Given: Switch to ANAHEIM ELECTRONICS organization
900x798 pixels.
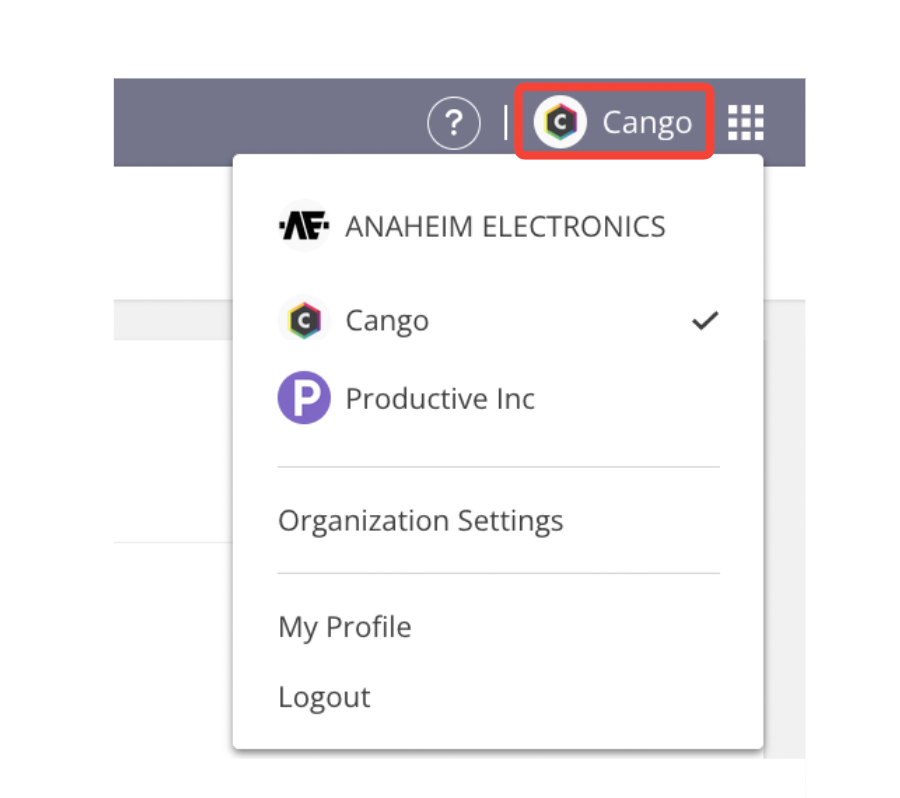Looking at the screenshot, I should (505, 227).
